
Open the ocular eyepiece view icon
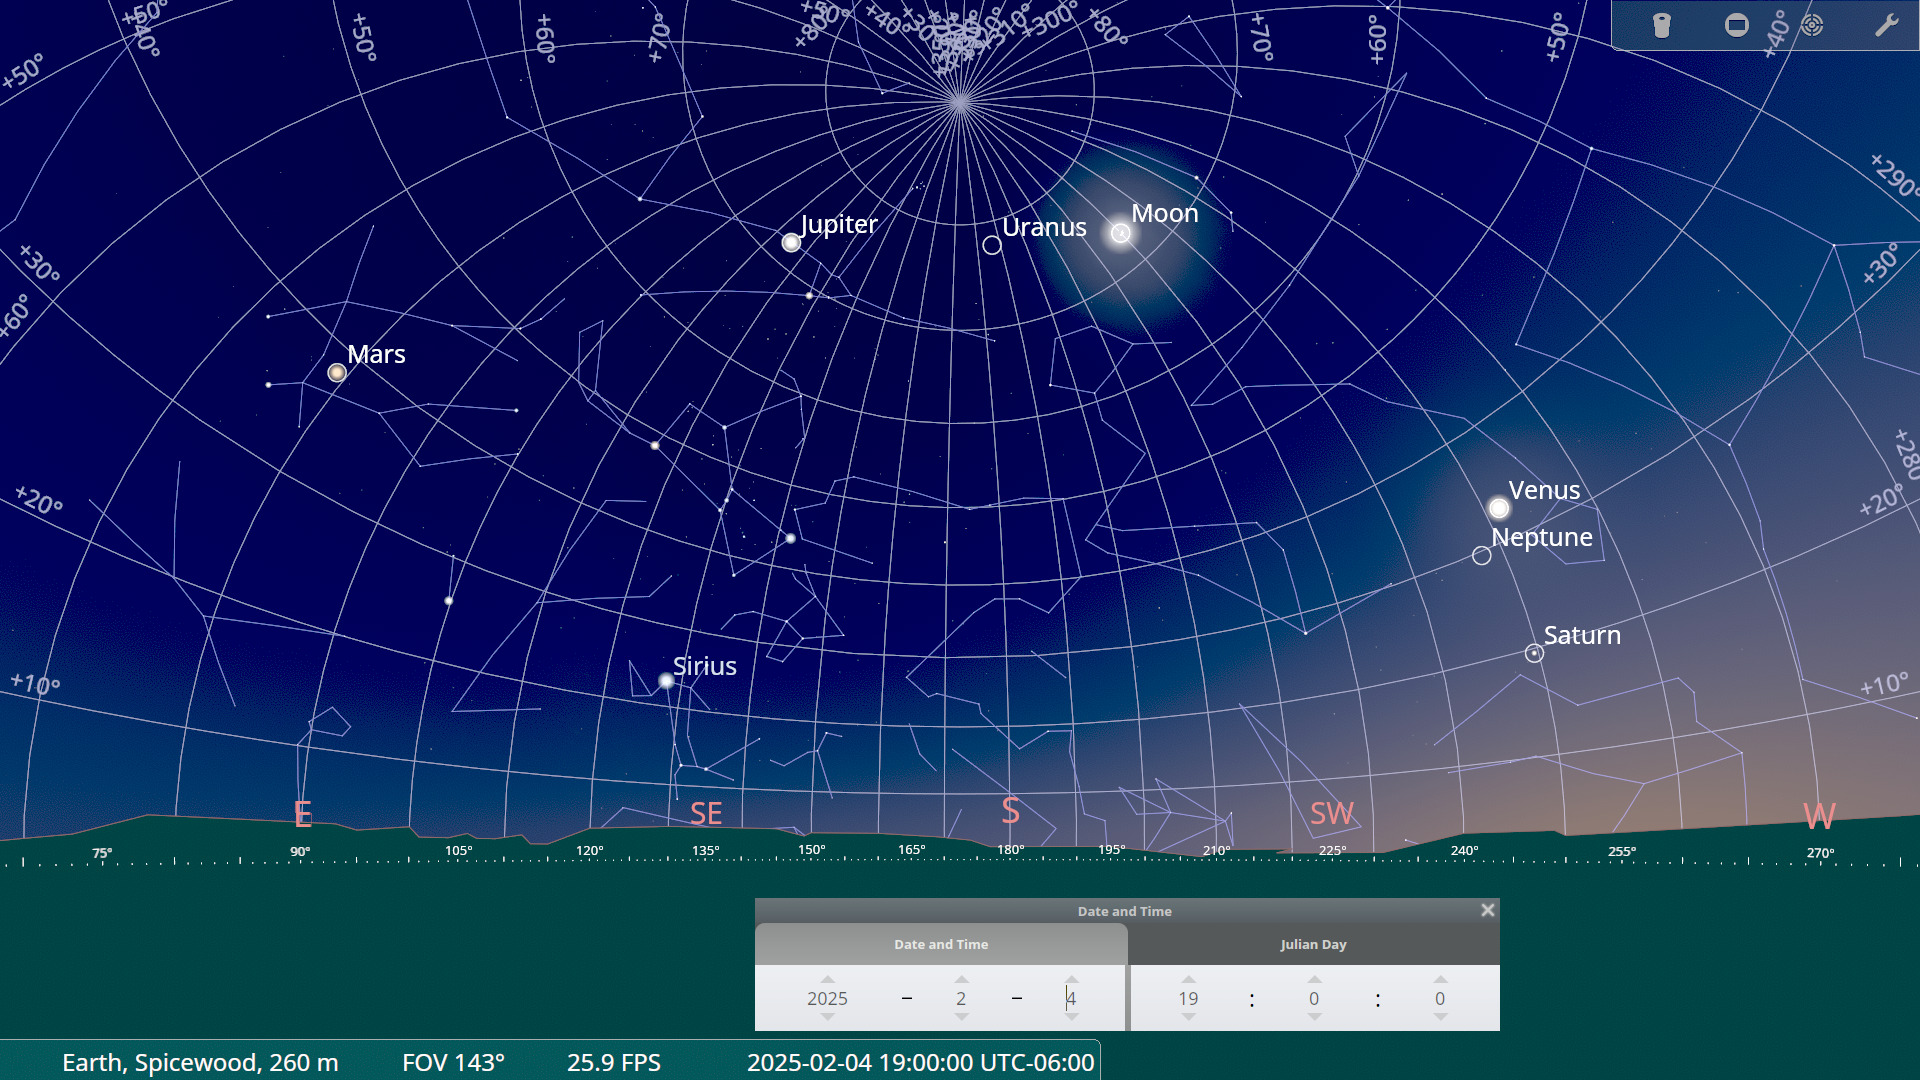[1662, 25]
